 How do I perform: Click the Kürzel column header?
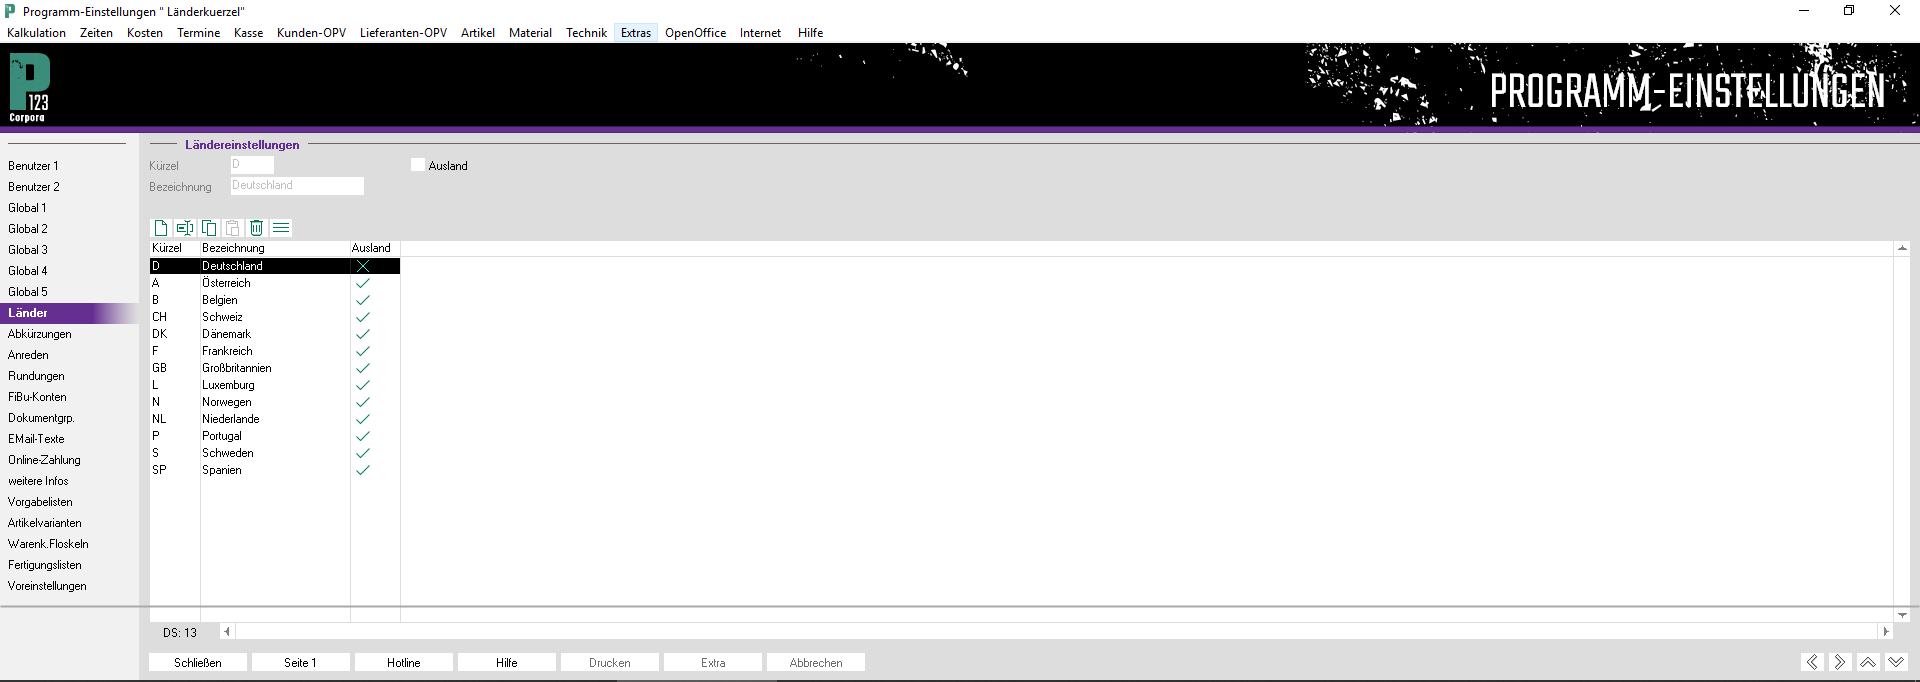click(175, 248)
